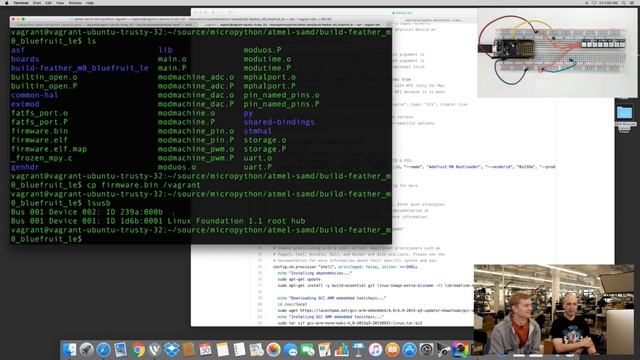
Task: Open the Terminal application menu
Action: (21, 3)
